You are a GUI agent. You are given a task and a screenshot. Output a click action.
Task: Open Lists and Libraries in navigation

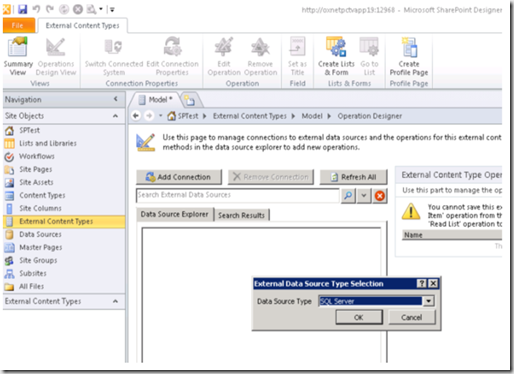pyautogui.click(x=64, y=143)
